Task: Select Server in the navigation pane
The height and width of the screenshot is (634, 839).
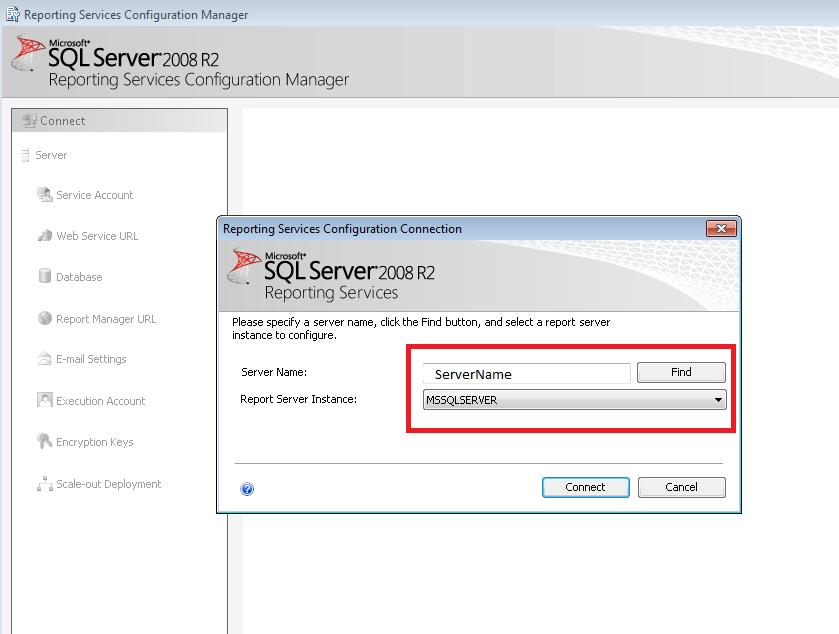Action: tap(51, 155)
